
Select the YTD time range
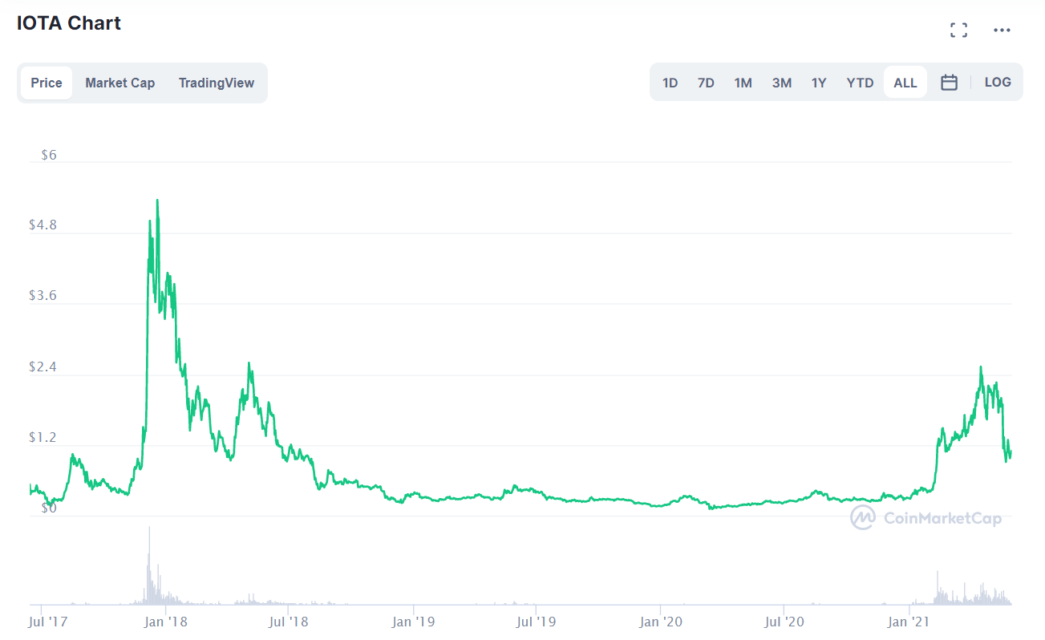pyautogui.click(x=860, y=83)
